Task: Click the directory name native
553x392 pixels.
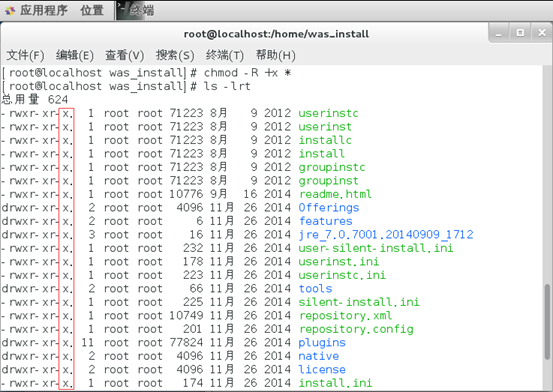Action: click(x=318, y=356)
